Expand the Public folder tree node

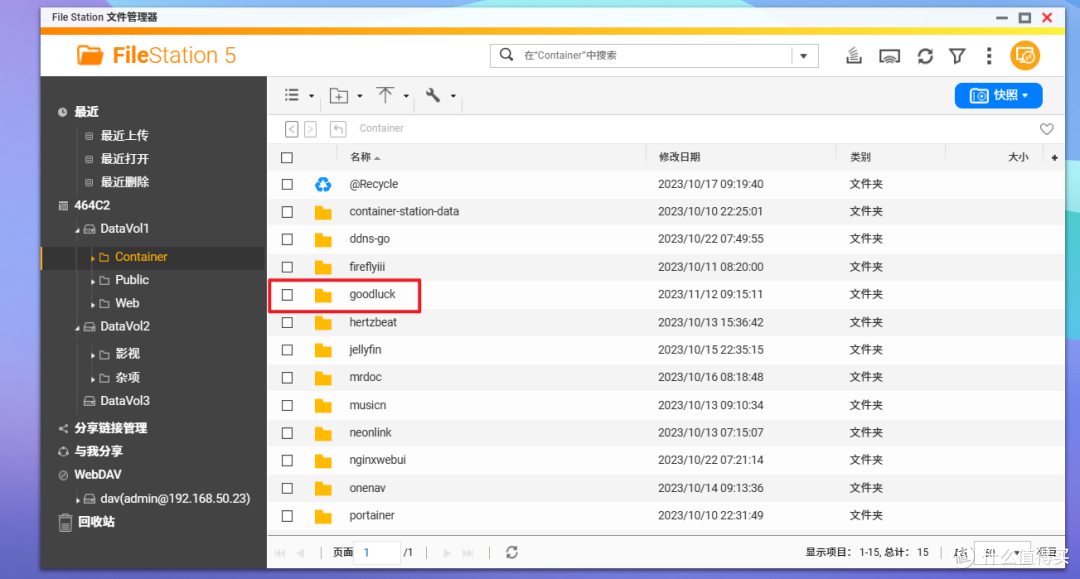(x=92, y=281)
